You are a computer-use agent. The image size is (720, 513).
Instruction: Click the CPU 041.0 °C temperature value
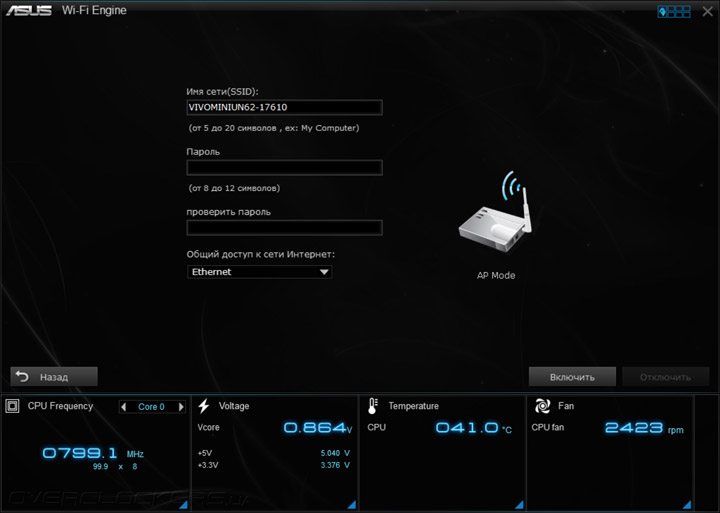(x=473, y=428)
